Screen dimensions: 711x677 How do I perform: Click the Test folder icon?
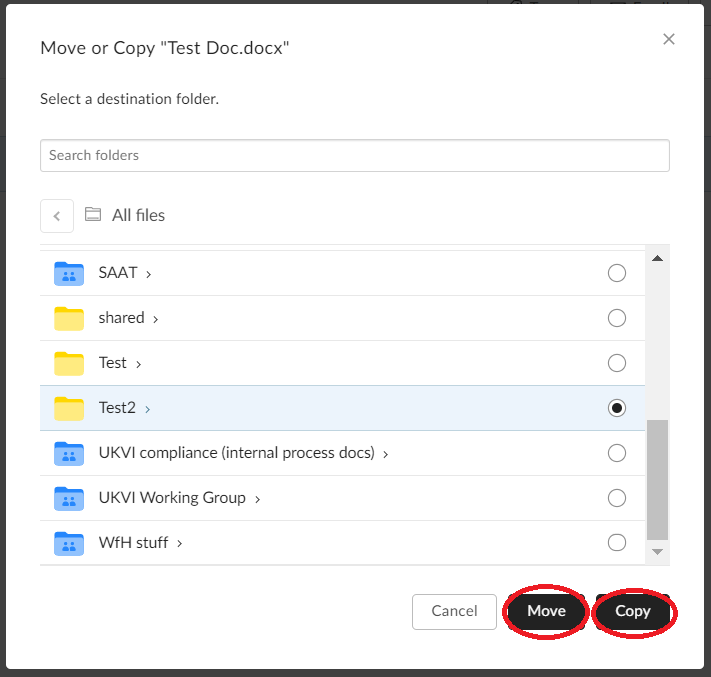pos(69,363)
